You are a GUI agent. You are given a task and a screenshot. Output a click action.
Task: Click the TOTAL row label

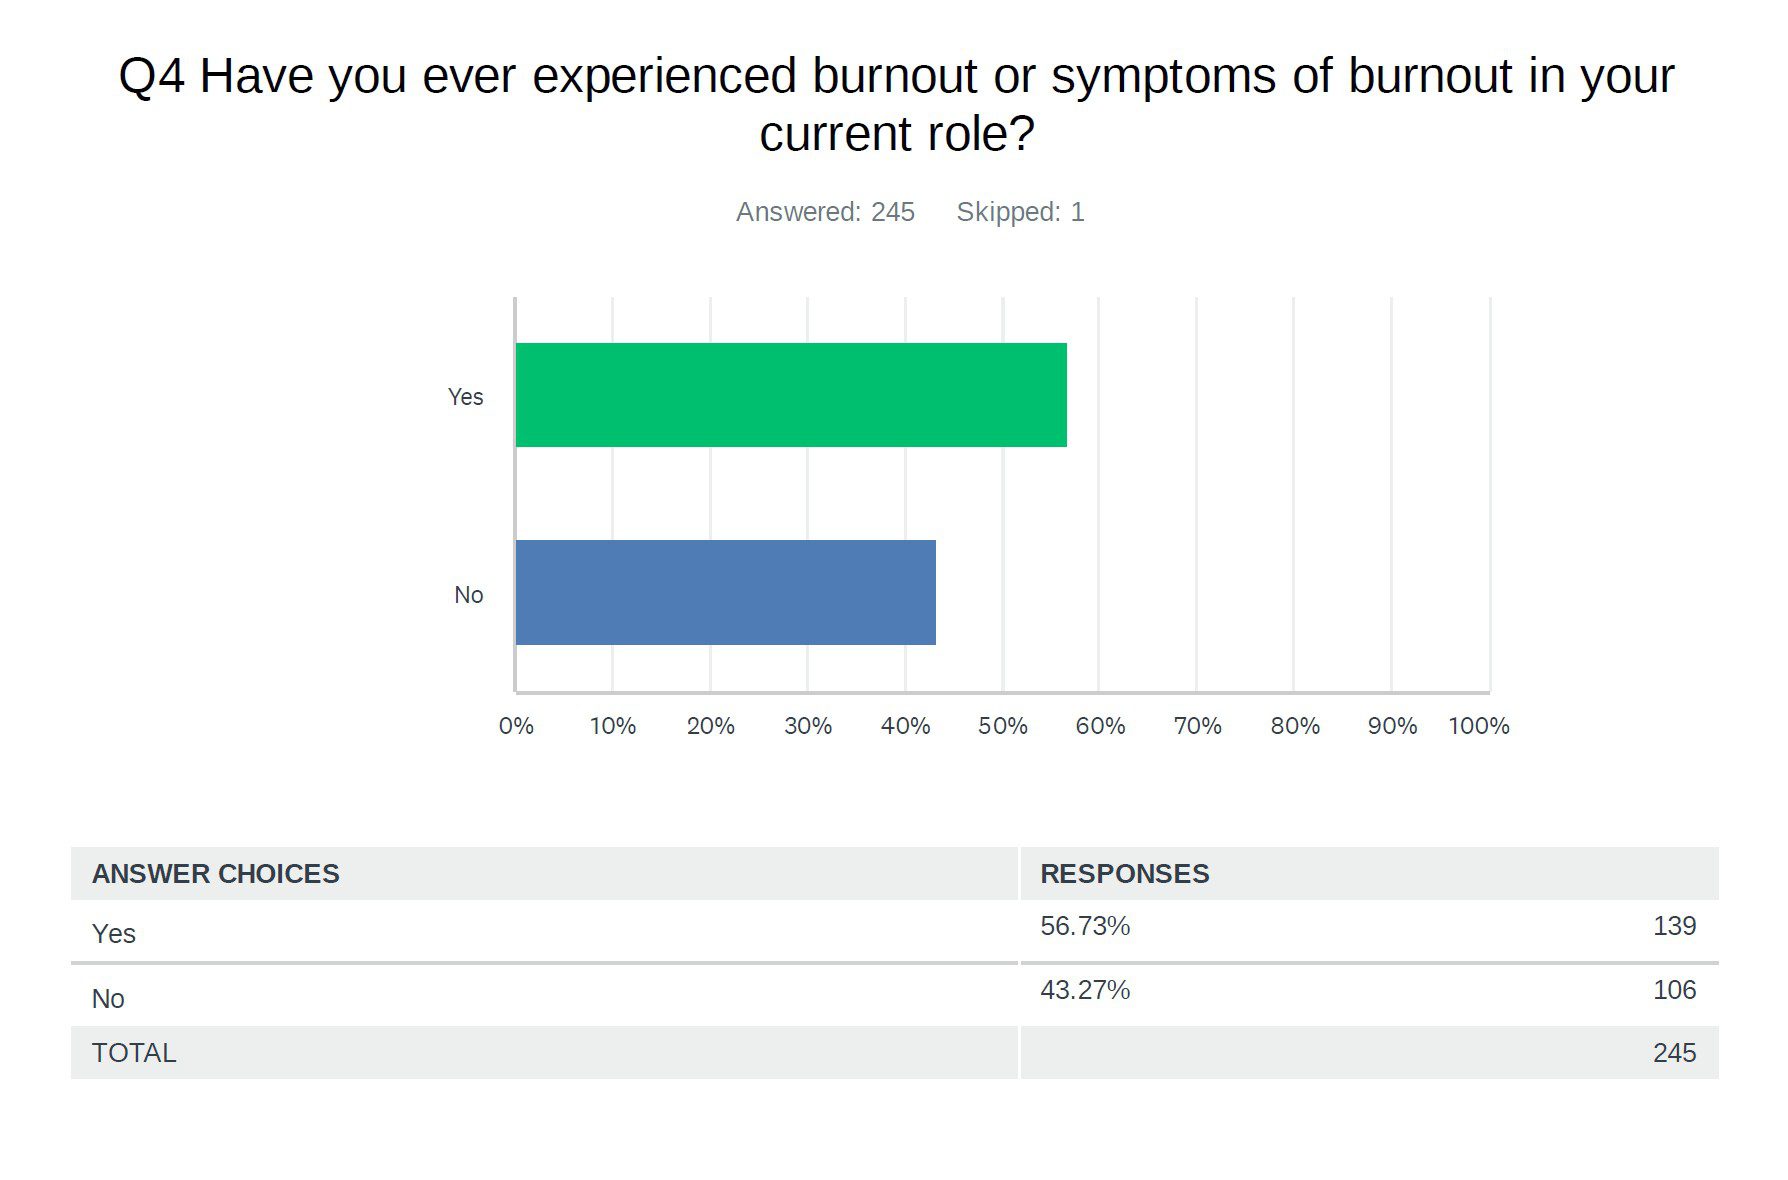pyautogui.click(x=134, y=1053)
